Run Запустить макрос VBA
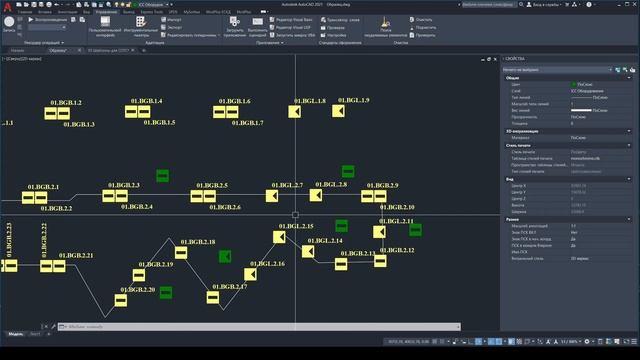Screen dimensions: 640x360 pos(293,35)
